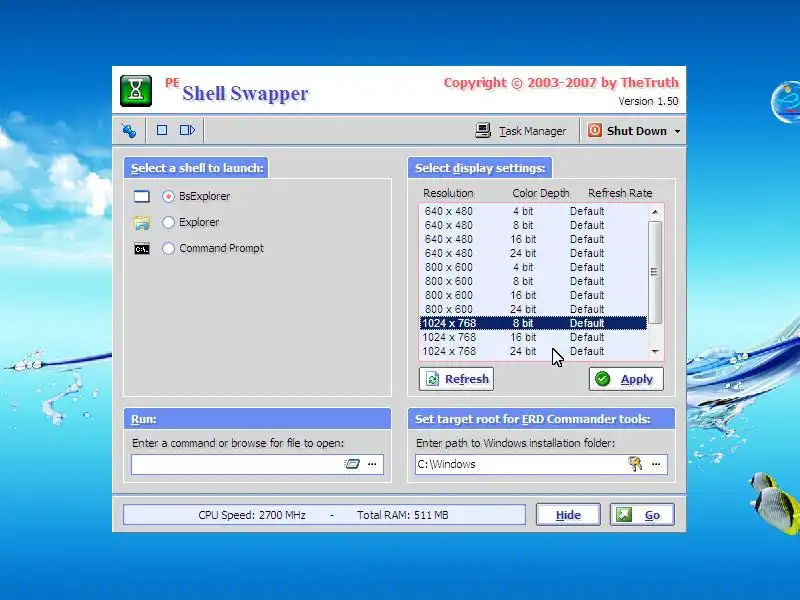Select the BsExplorer shell radio button
This screenshot has height=600, width=800.
pos(168,196)
